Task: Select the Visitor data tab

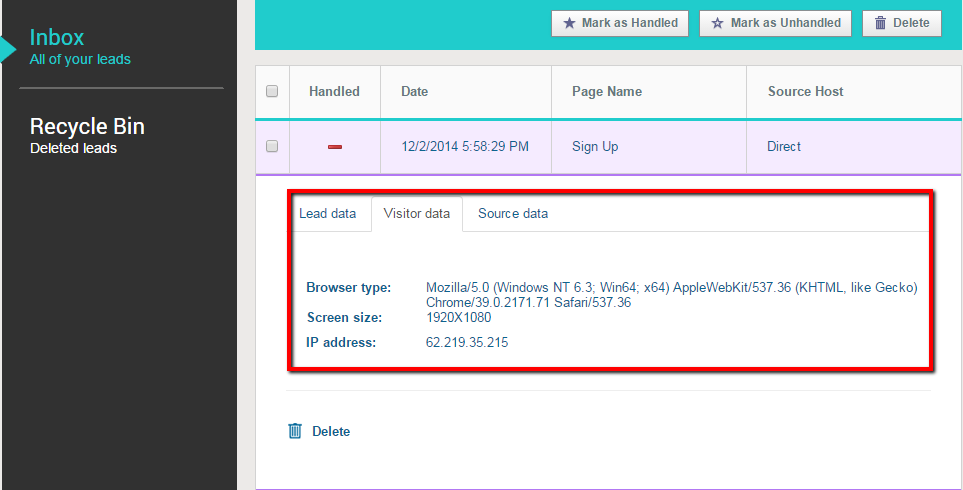Action: click(416, 214)
